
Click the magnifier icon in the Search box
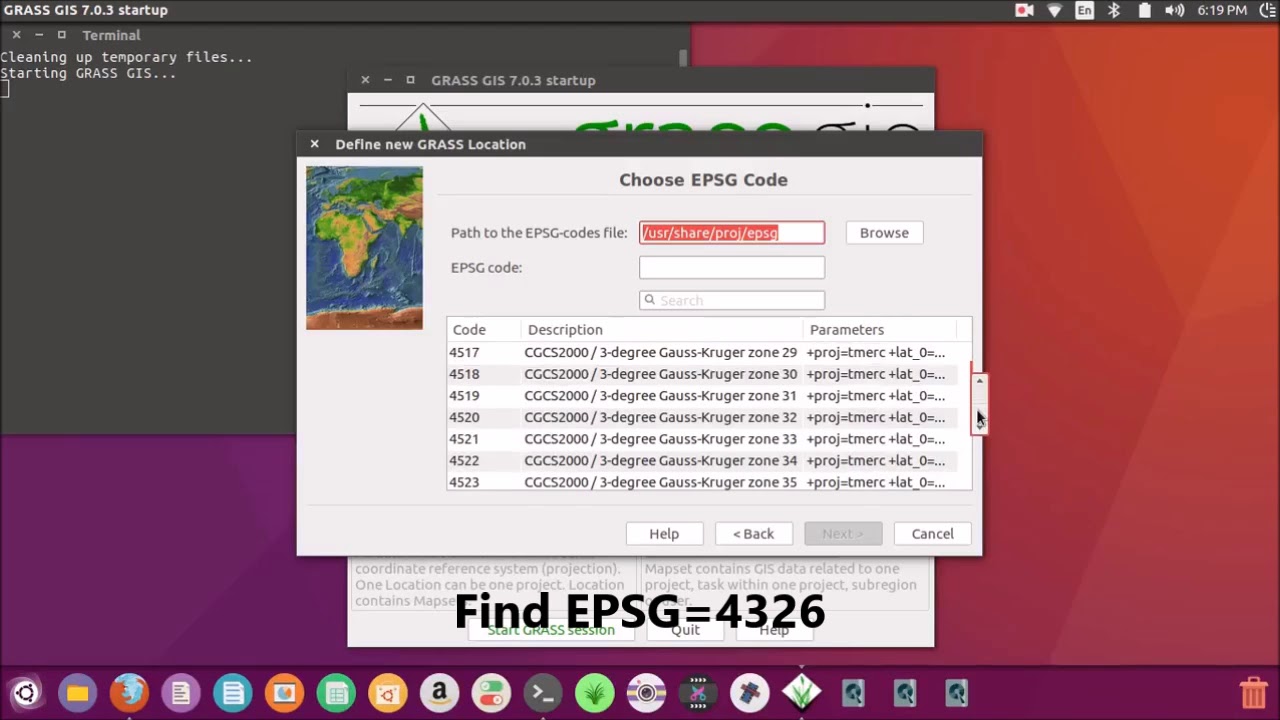pyautogui.click(x=650, y=300)
